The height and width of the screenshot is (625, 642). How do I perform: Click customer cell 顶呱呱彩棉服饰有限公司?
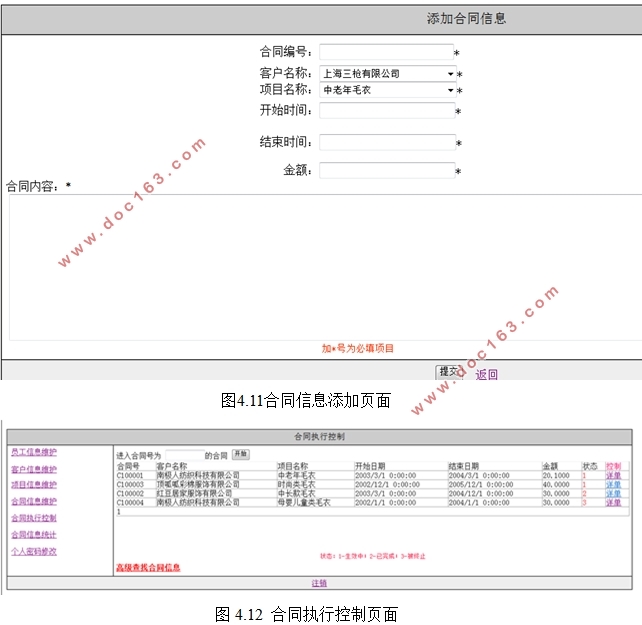pyautogui.click(x=198, y=485)
